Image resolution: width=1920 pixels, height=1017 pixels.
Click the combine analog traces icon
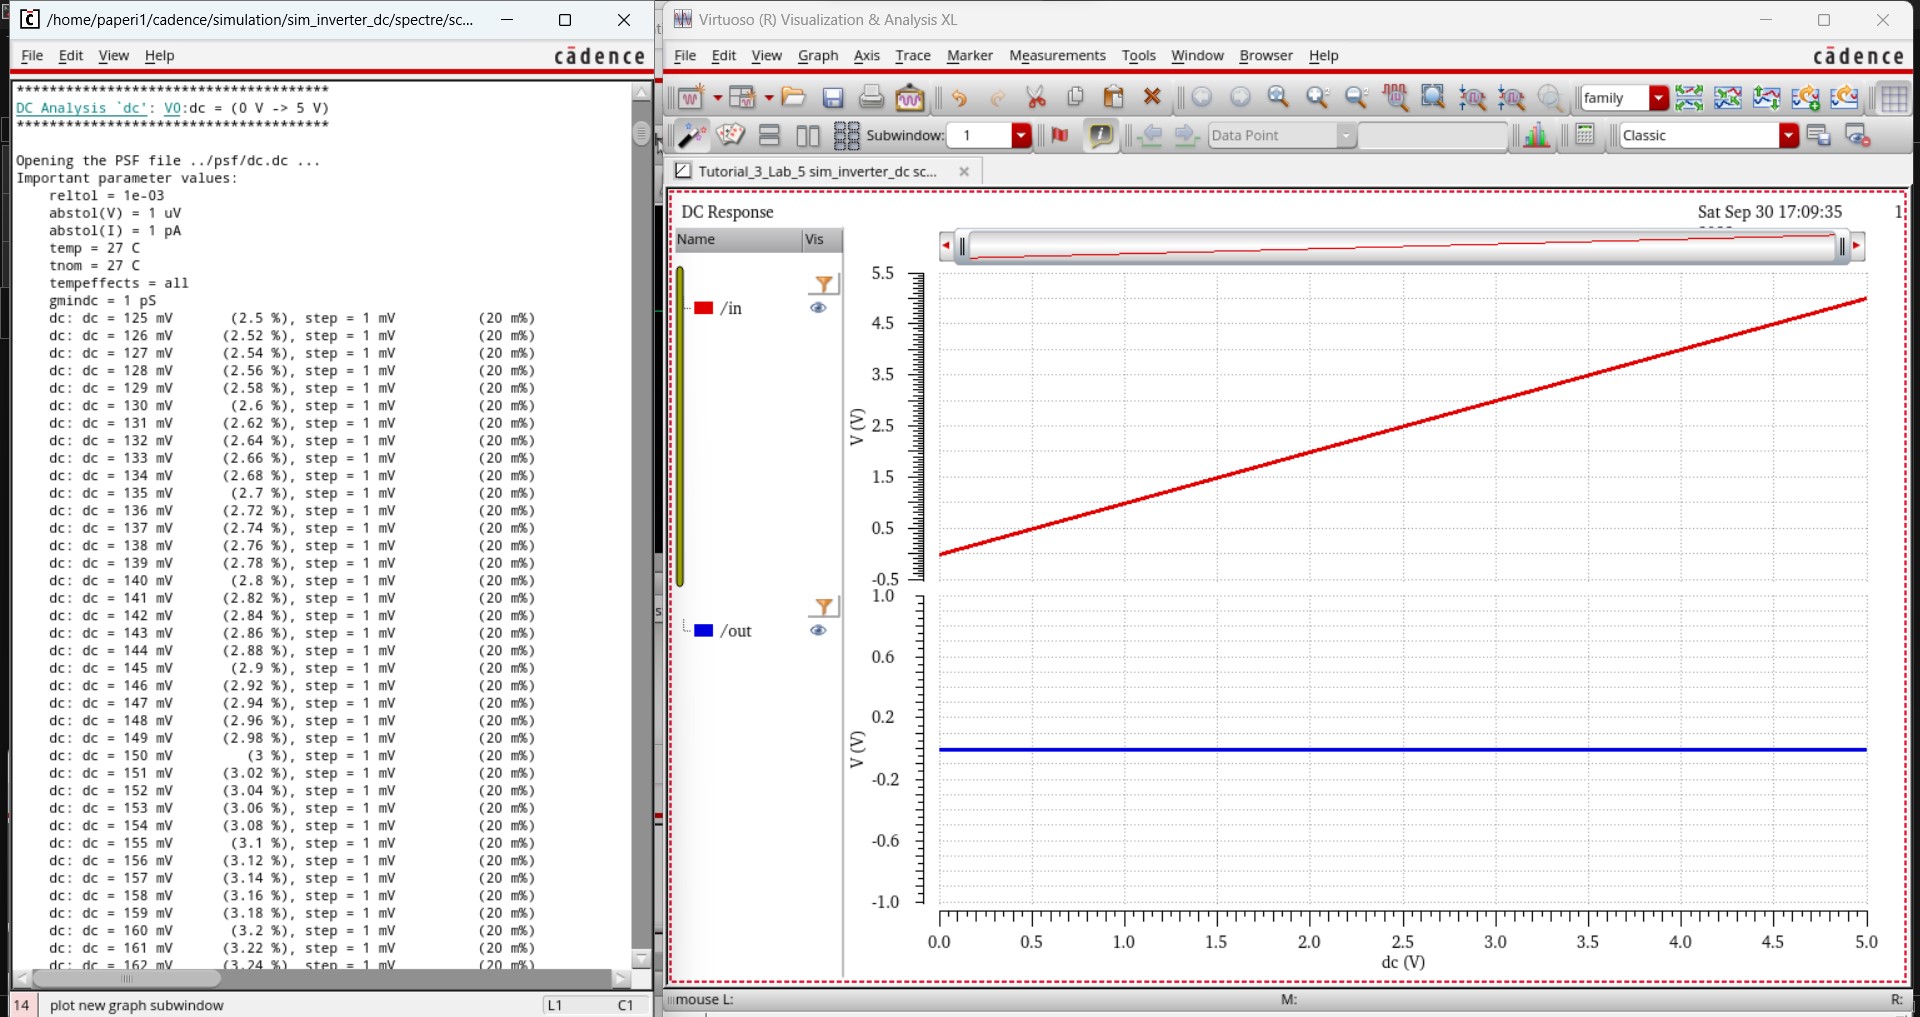tap(1728, 97)
